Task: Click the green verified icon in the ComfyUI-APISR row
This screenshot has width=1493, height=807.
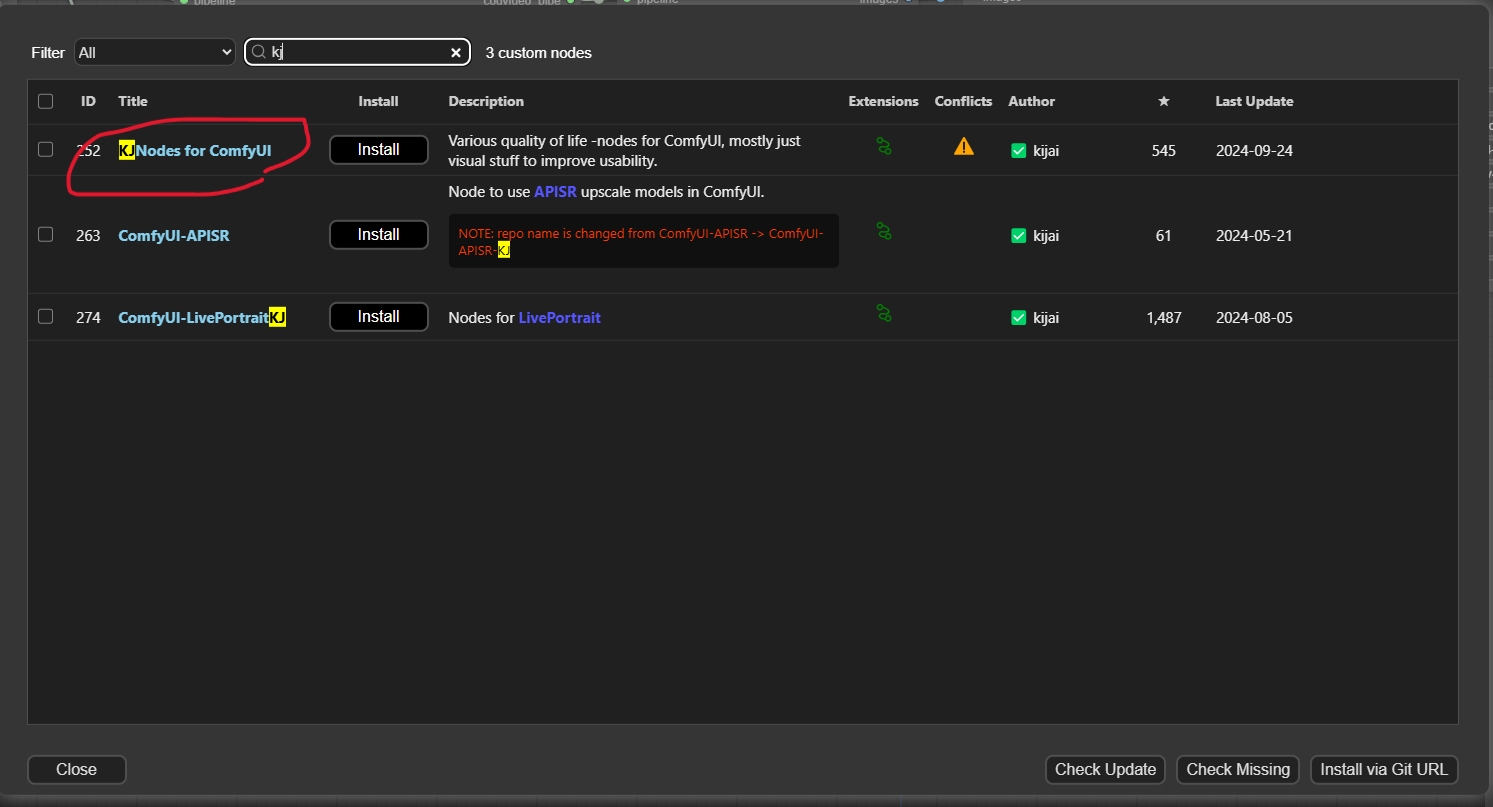Action: tap(1019, 235)
